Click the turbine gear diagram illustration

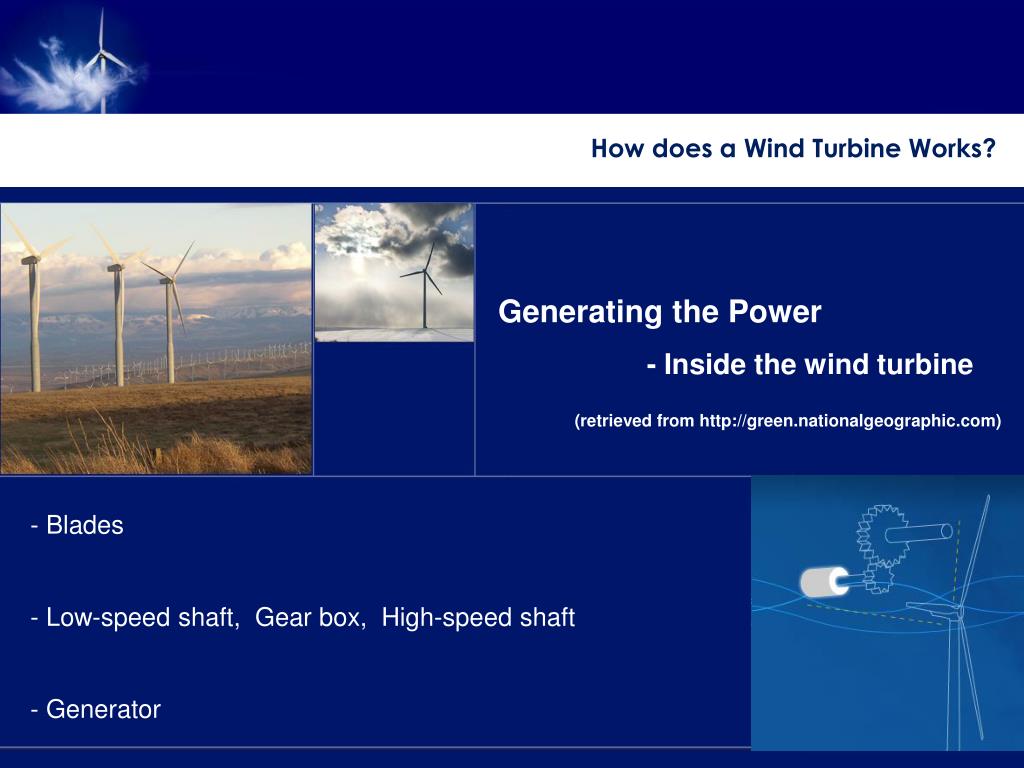pyautogui.click(x=888, y=613)
